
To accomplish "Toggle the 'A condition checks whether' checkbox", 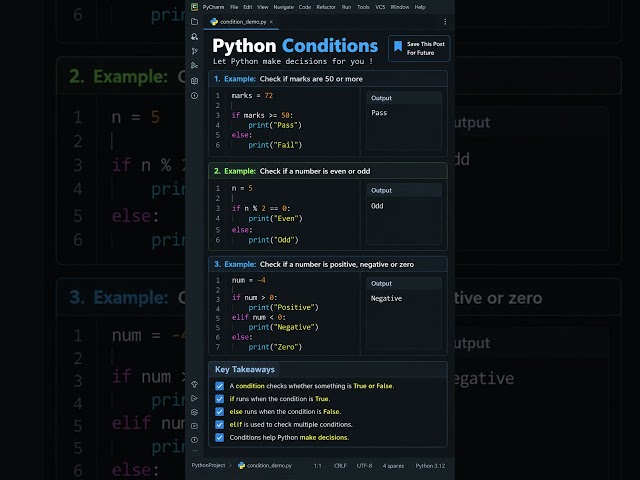I will tap(220, 386).
